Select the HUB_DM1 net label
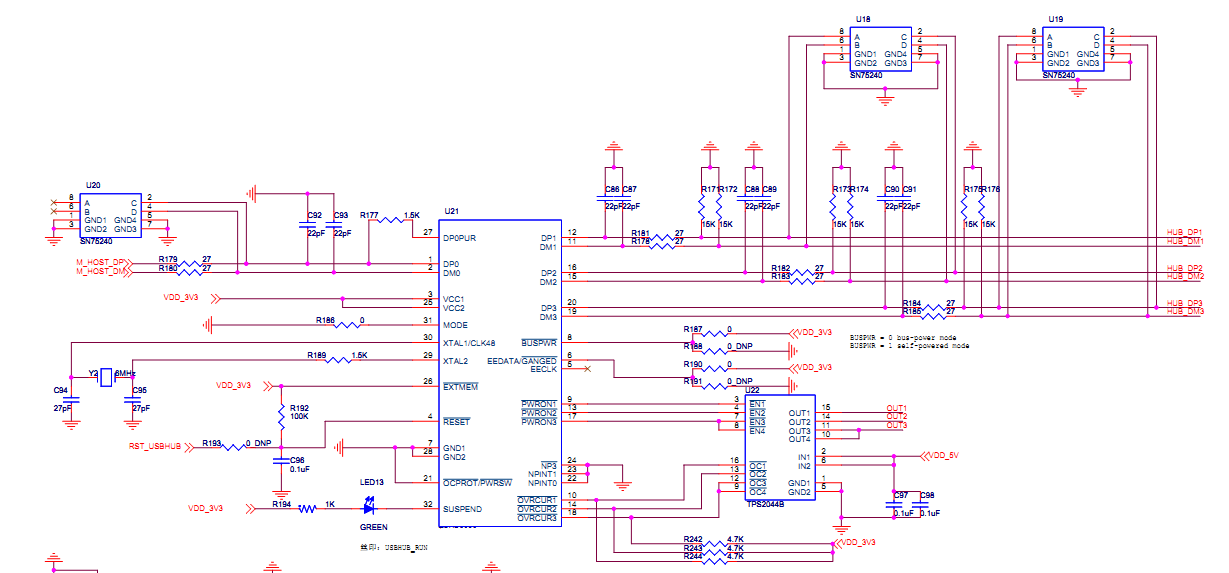 [x=1185, y=241]
